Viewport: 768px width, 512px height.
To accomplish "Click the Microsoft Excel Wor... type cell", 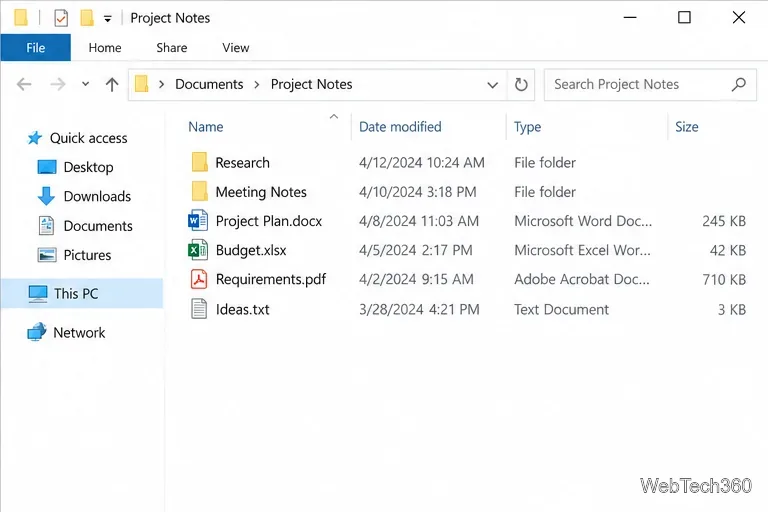I will 582,250.
